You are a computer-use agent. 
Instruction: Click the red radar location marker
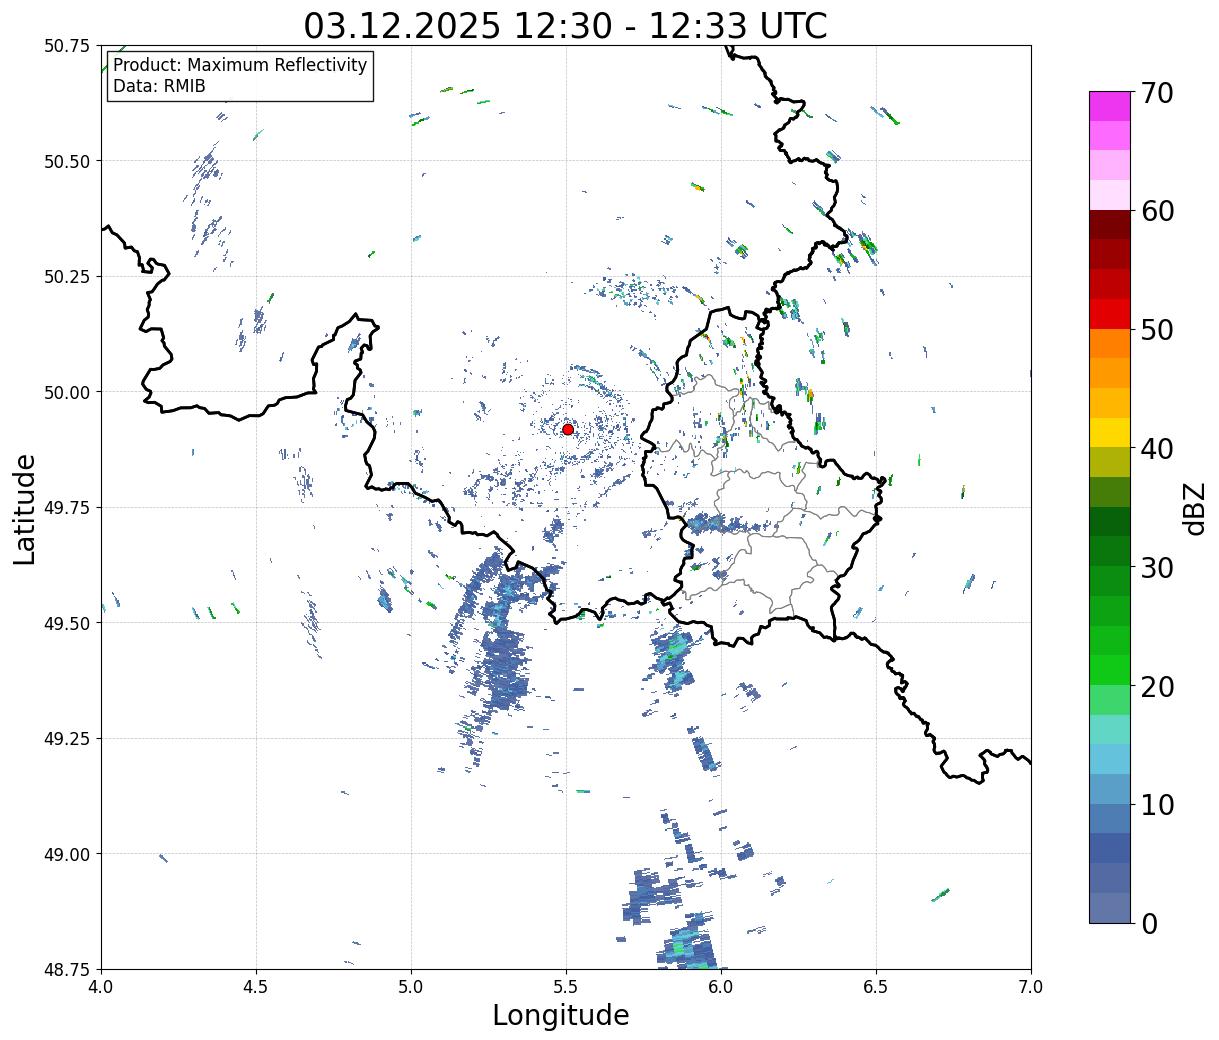(568, 429)
